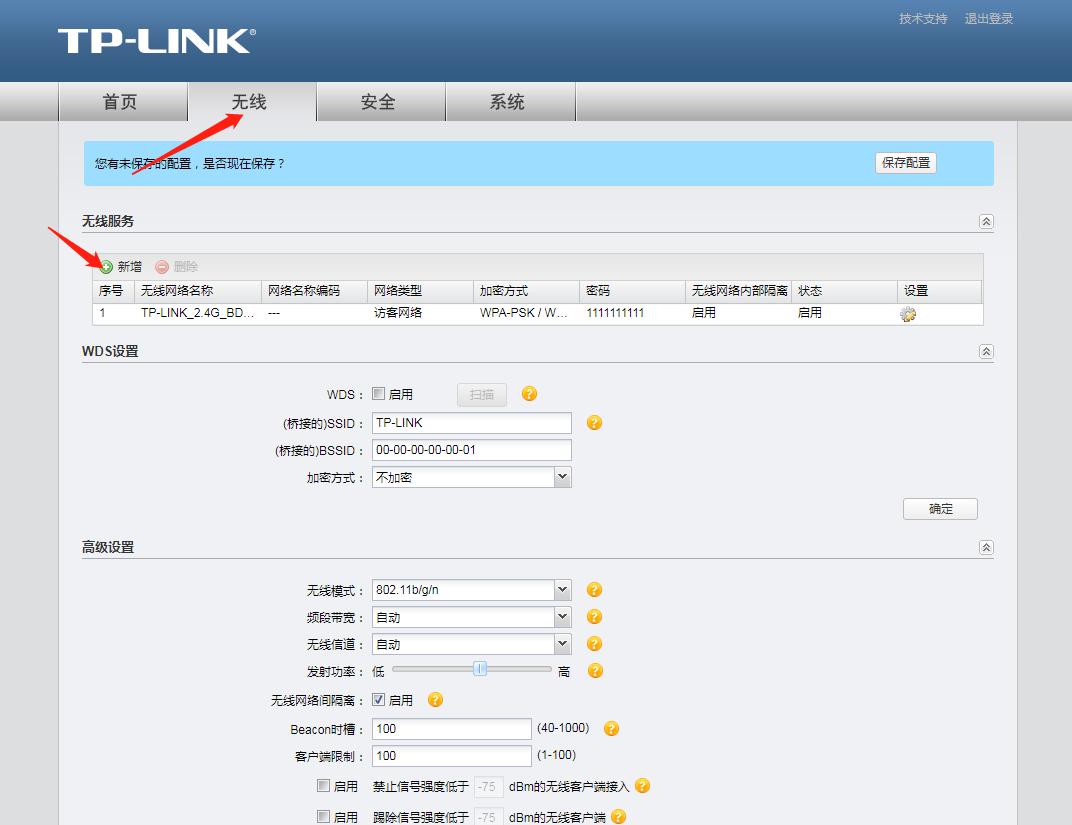This screenshot has height=825, width=1072.
Task: Open the gear settings icon for TP-LINK_2.4G network
Action: coord(906,313)
